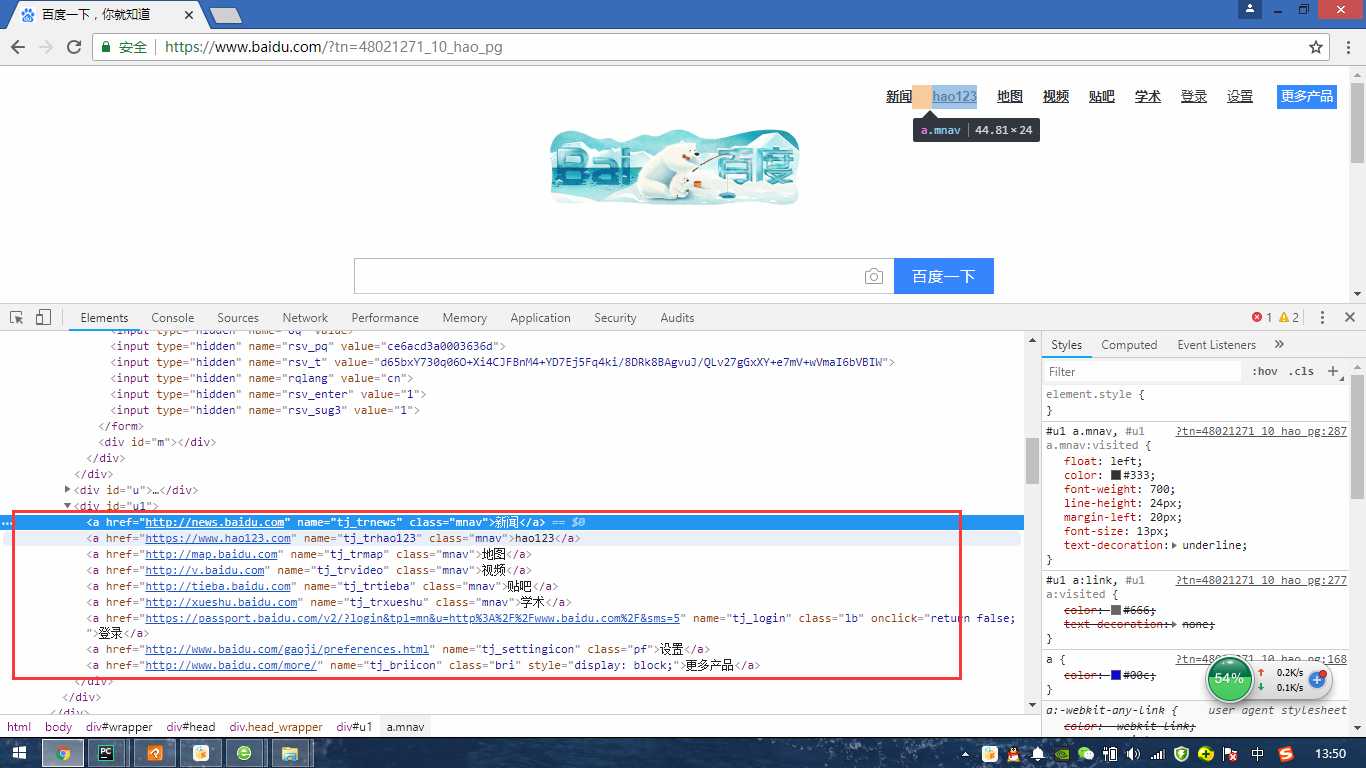This screenshot has height=768, width=1366.
Task: Open the hao123 link on Baidu page
Action: pyautogui.click(x=954, y=96)
